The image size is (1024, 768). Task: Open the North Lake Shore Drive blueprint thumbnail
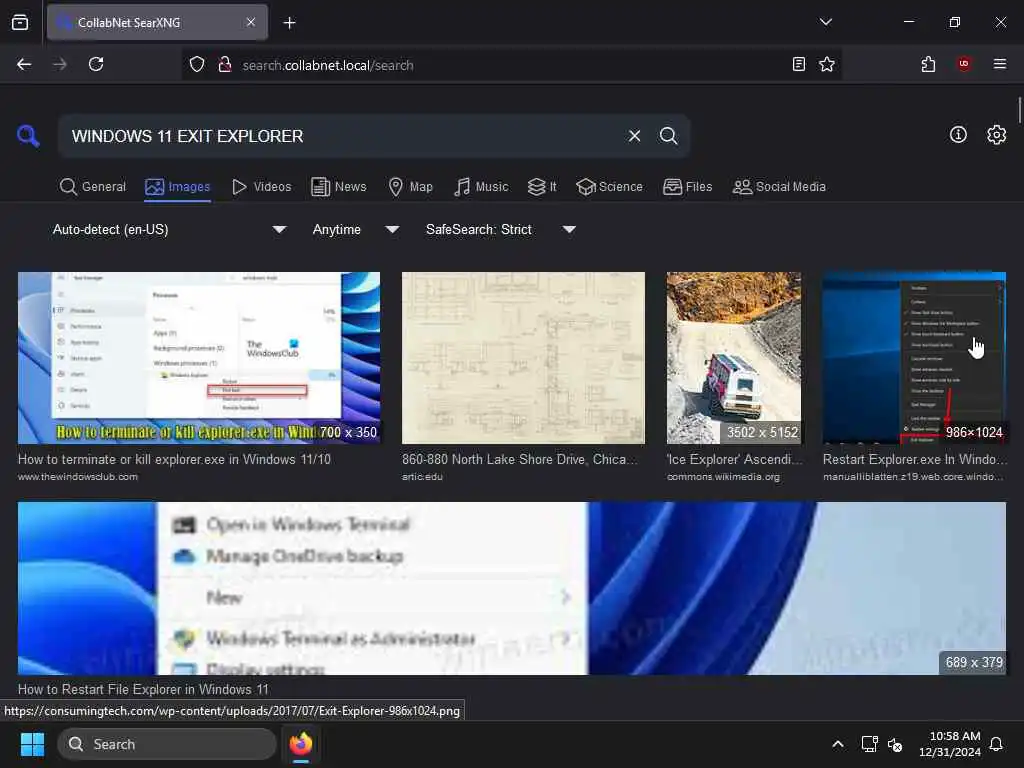523,358
